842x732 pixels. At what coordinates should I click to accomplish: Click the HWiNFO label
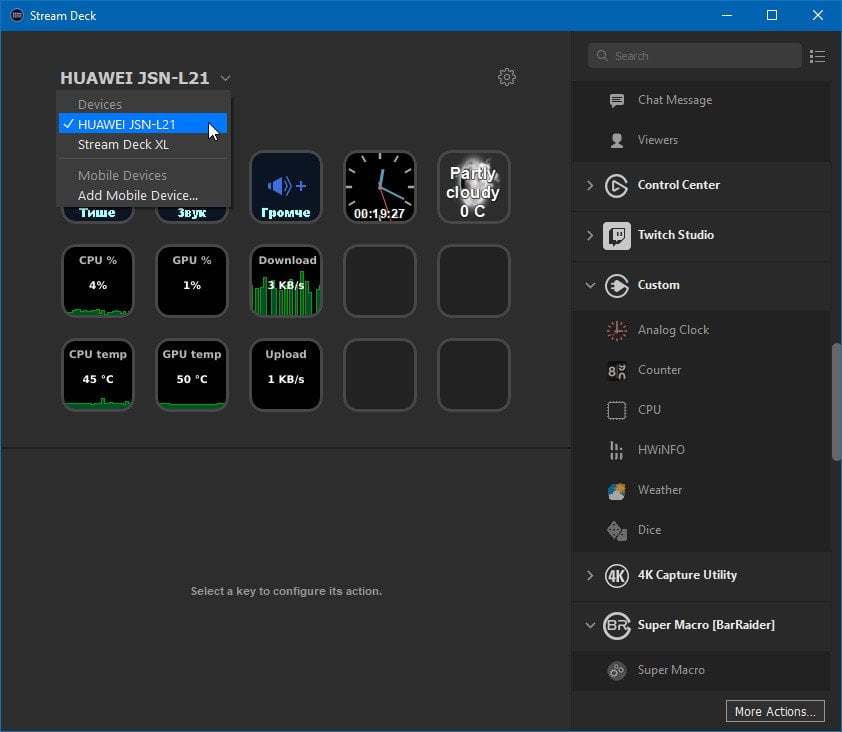click(x=661, y=450)
